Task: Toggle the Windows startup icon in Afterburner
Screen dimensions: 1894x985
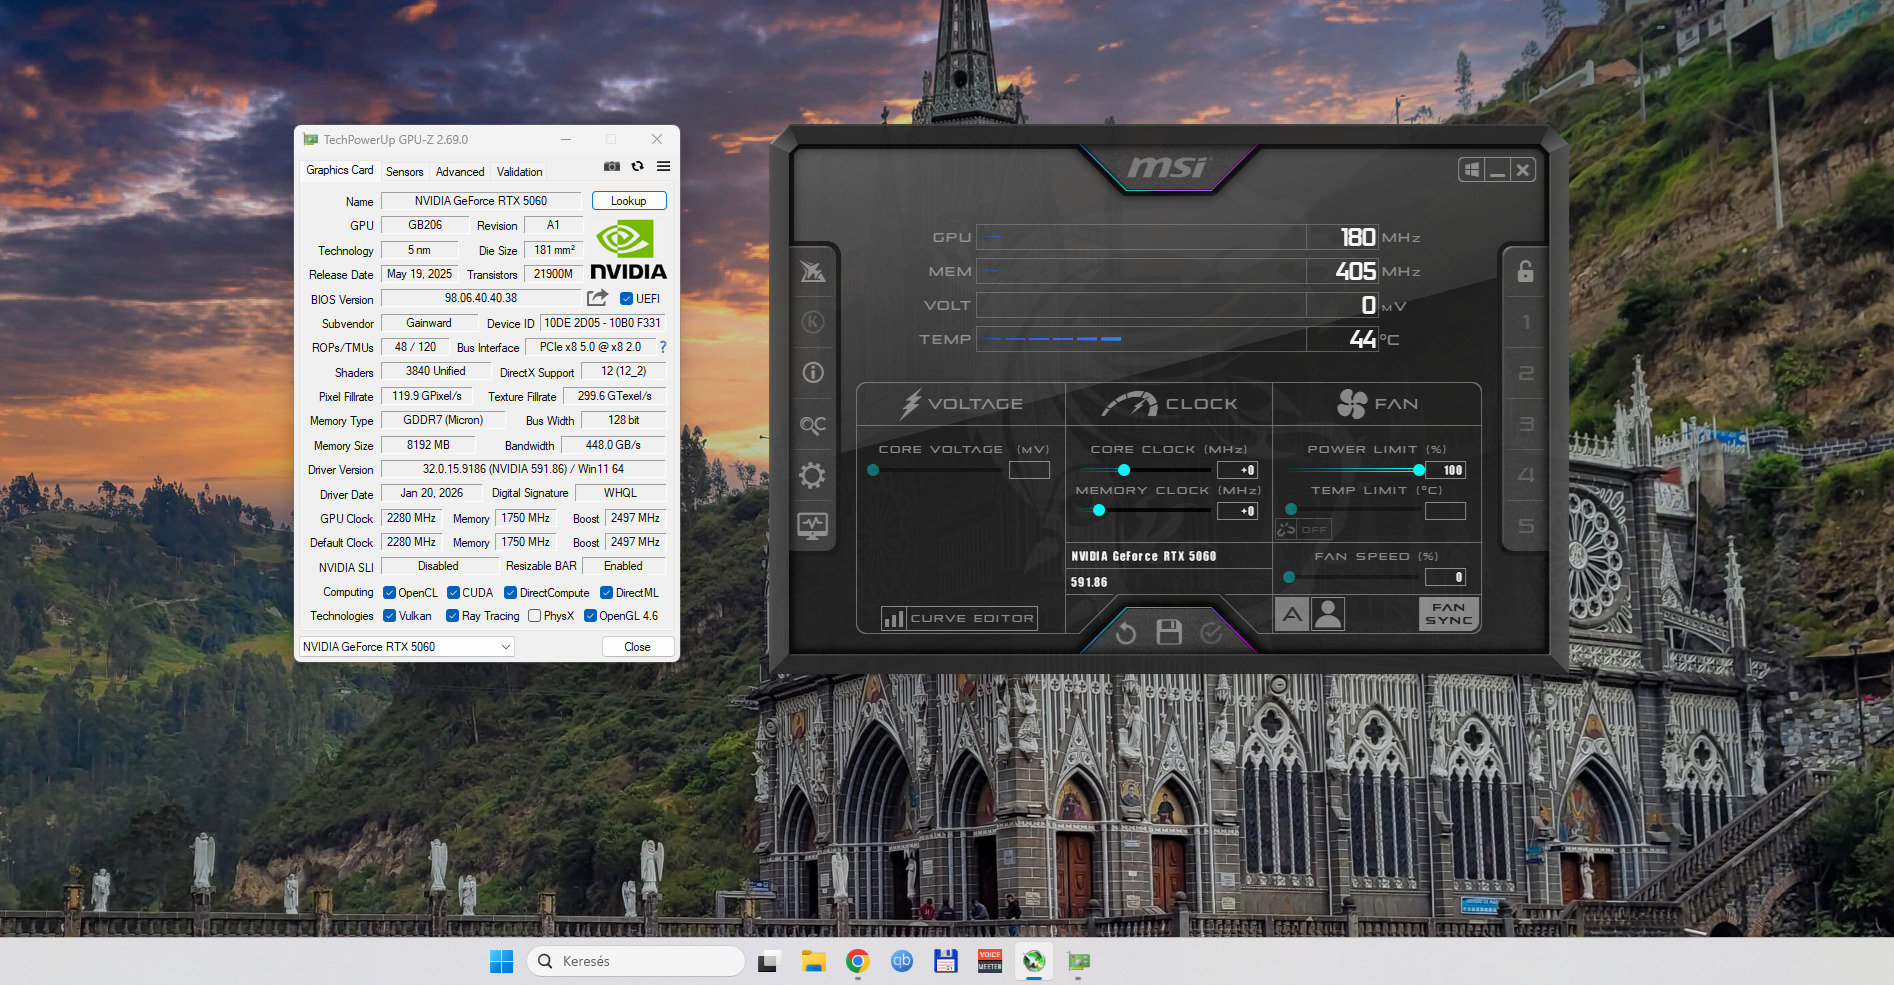Action: point(1472,170)
